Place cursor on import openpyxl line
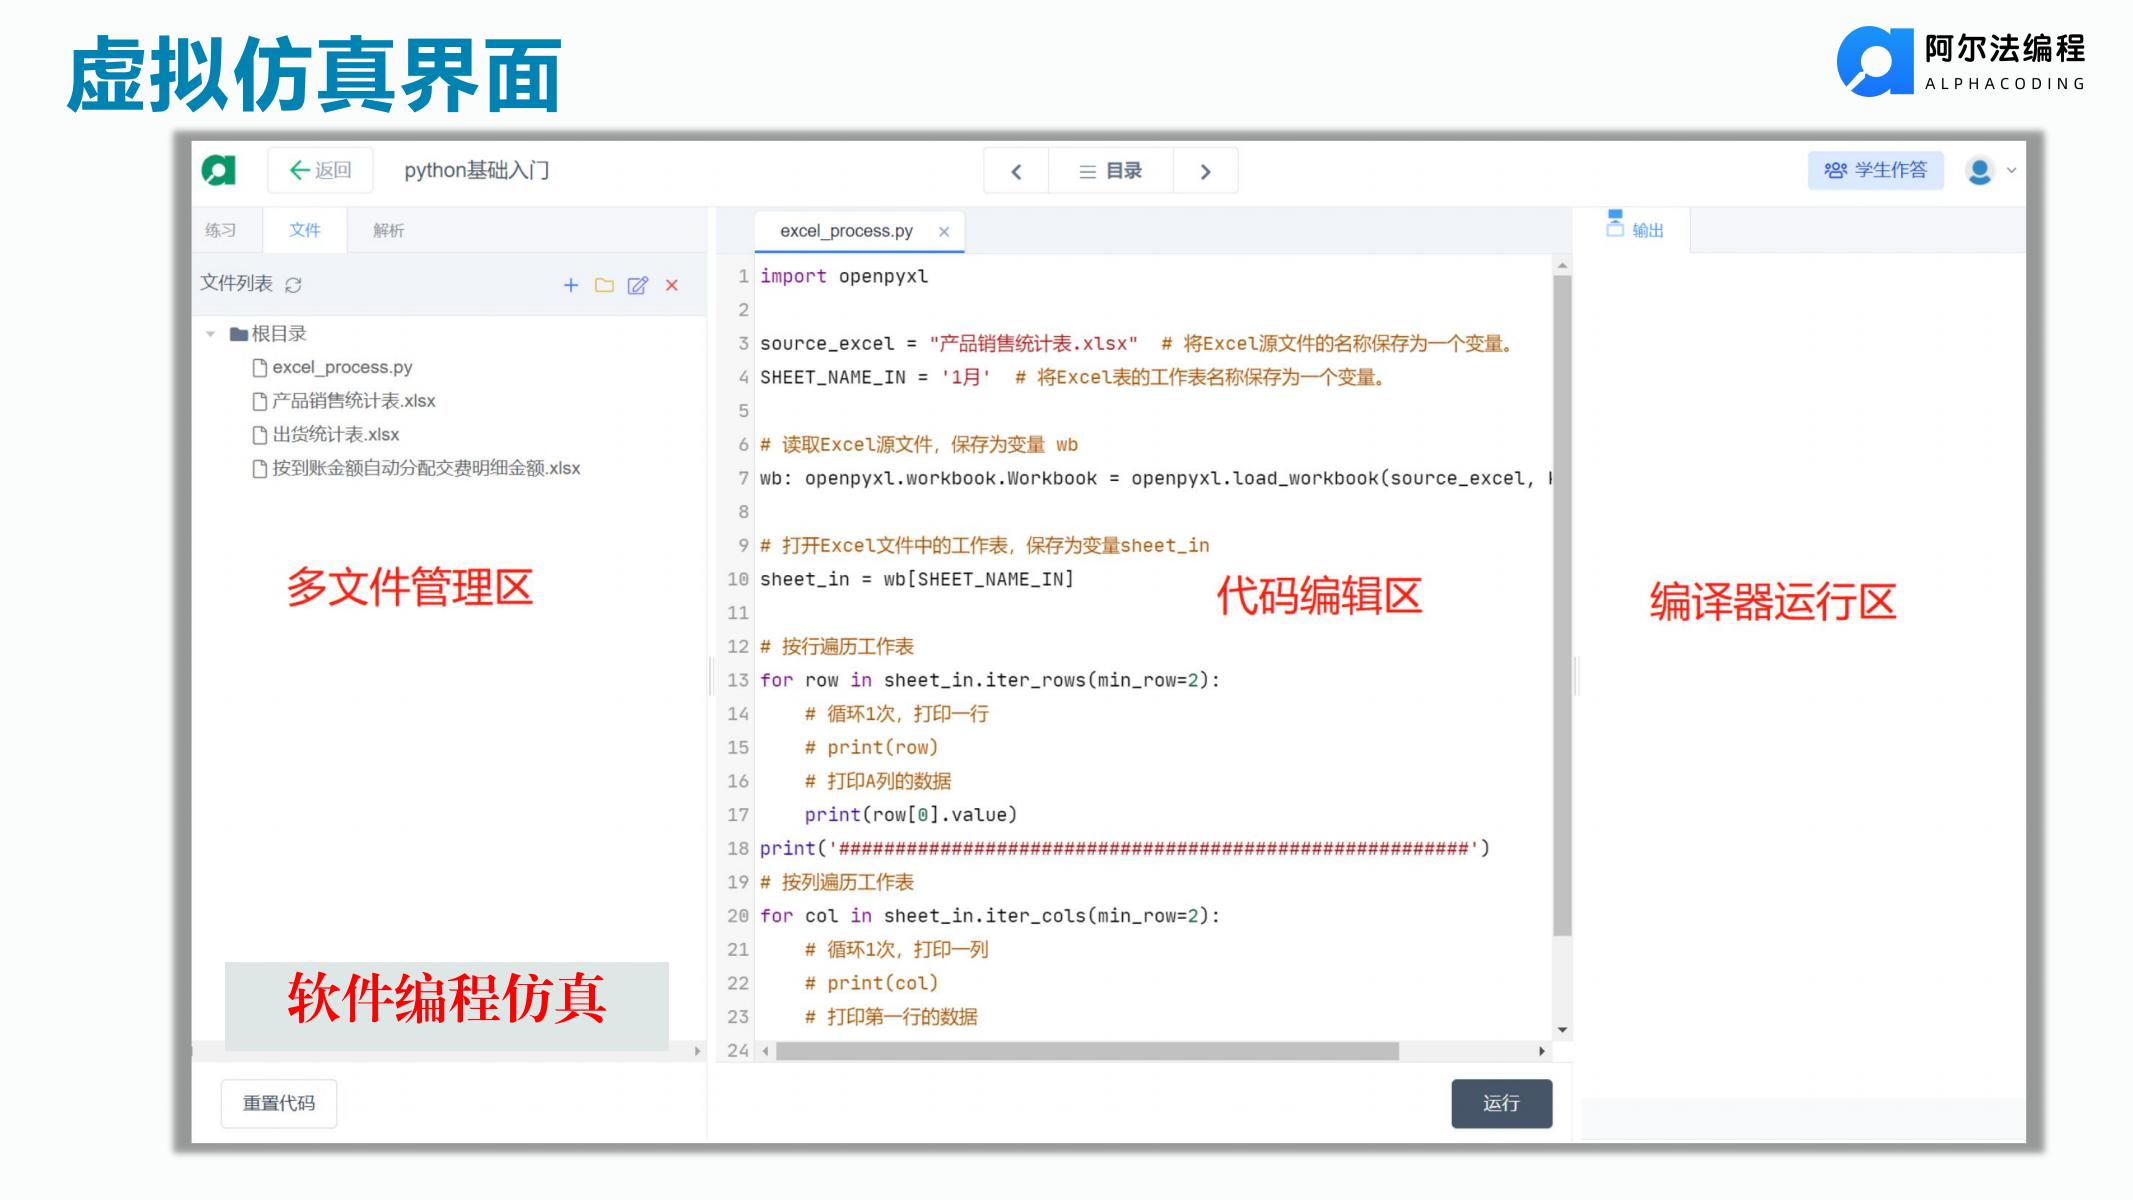Image resolution: width=2133 pixels, height=1200 pixels. coord(844,276)
